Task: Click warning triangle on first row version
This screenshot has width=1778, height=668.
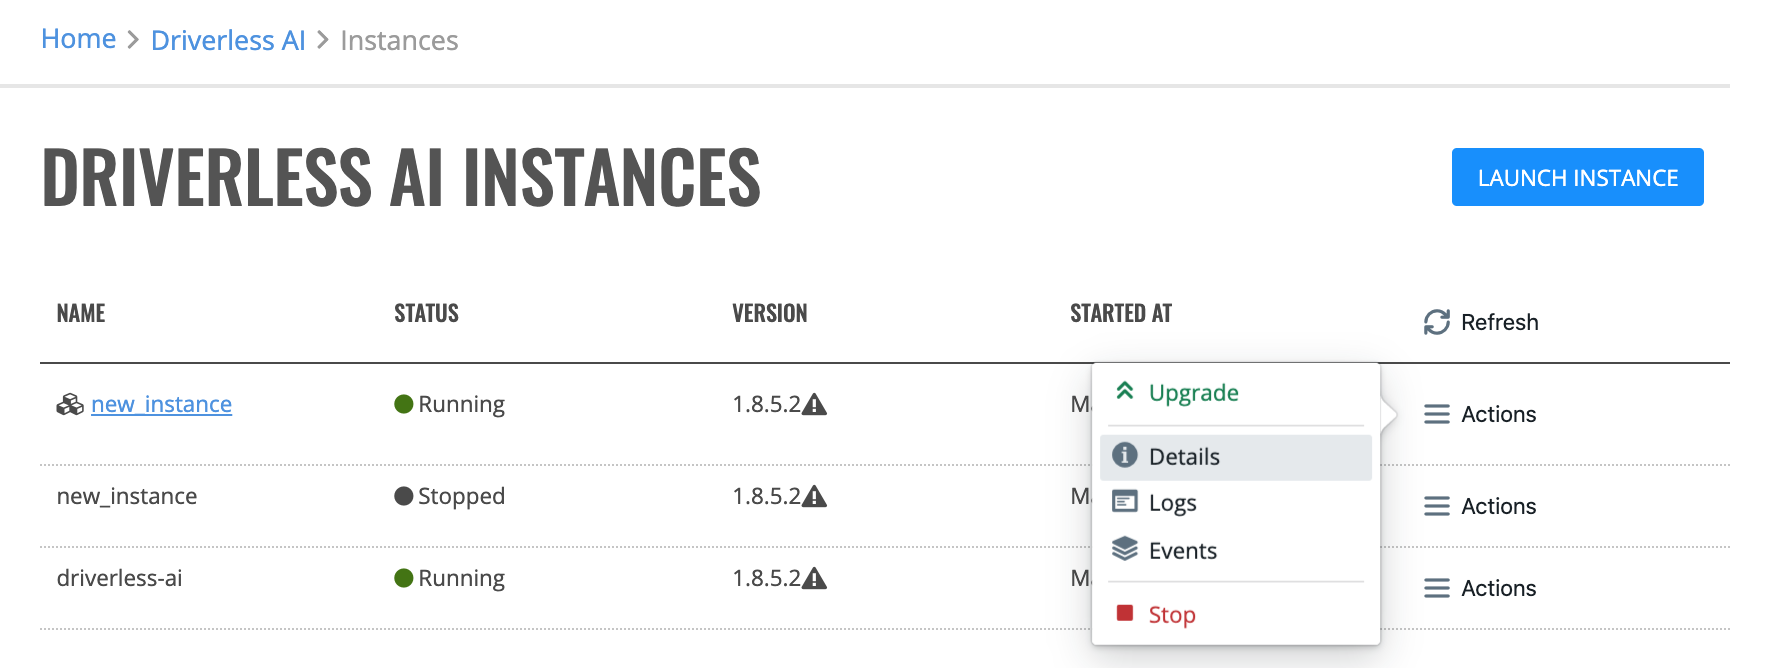Action: pos(815,404)
